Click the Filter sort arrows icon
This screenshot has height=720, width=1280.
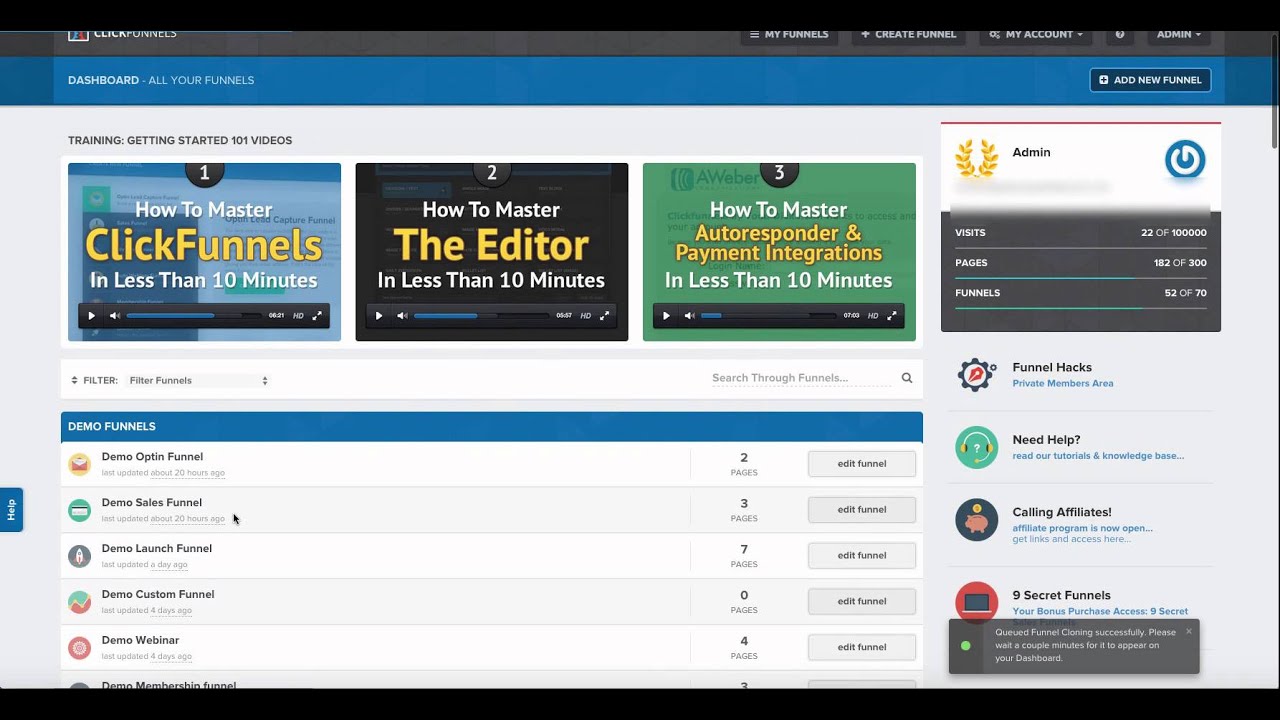point(74,381)
